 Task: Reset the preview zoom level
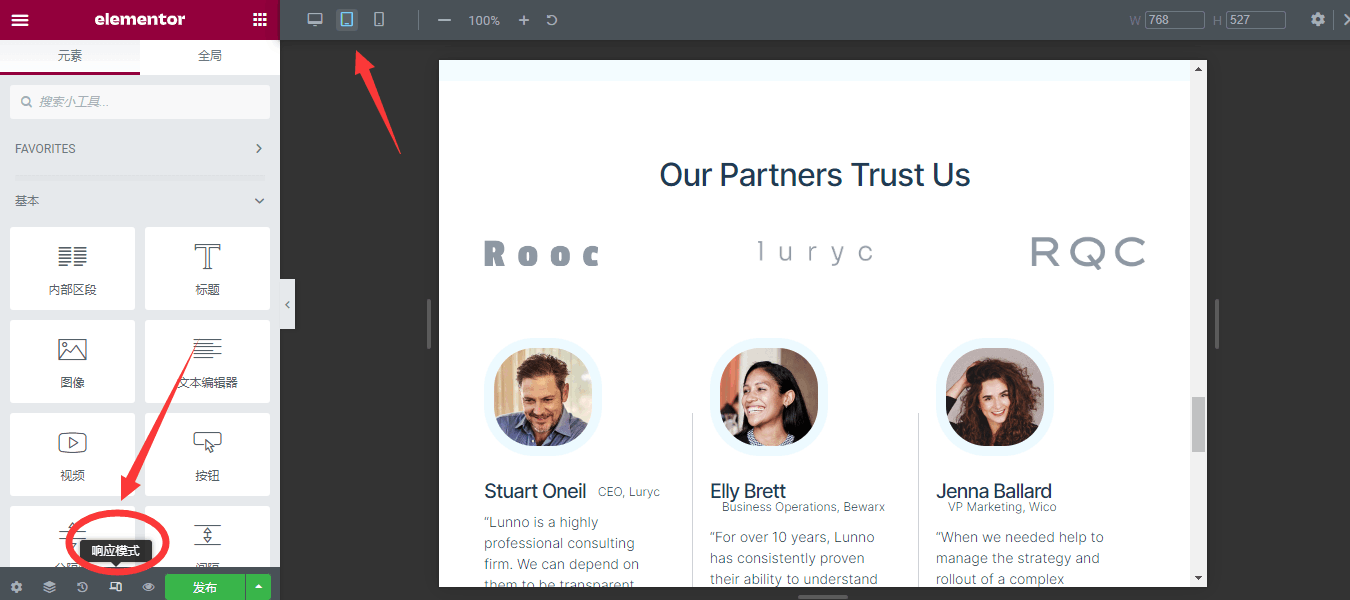coord(552,20)
